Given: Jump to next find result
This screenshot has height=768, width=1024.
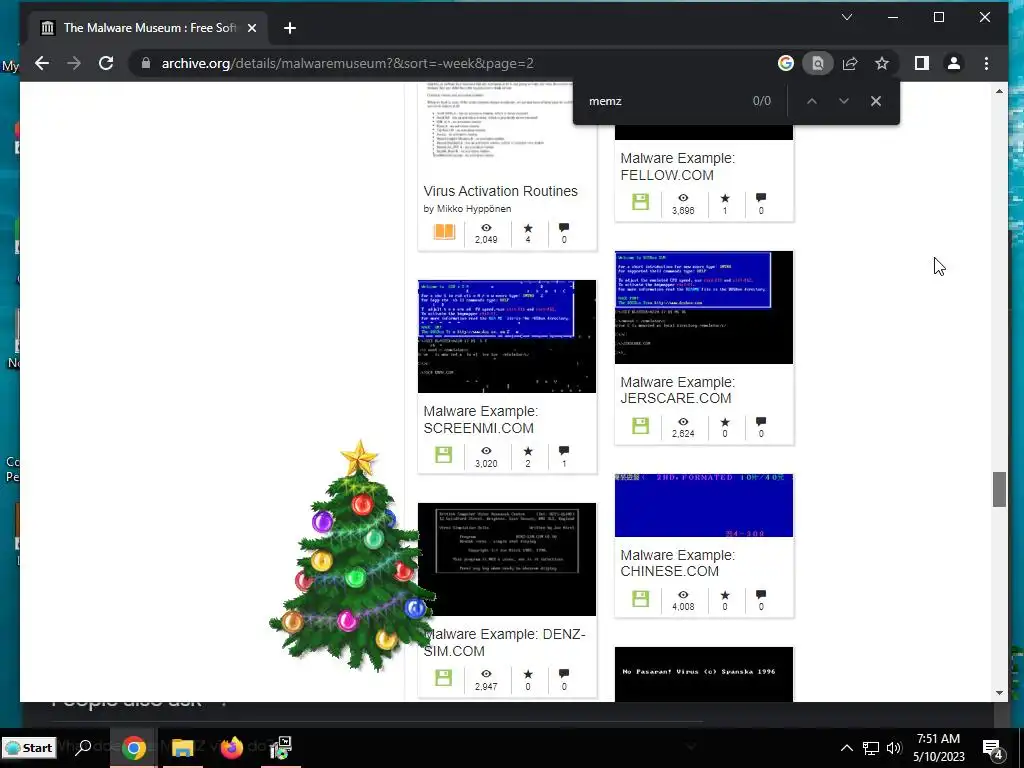Looking at the screenshot, I should pyautogui.click(x=844, y=101).
